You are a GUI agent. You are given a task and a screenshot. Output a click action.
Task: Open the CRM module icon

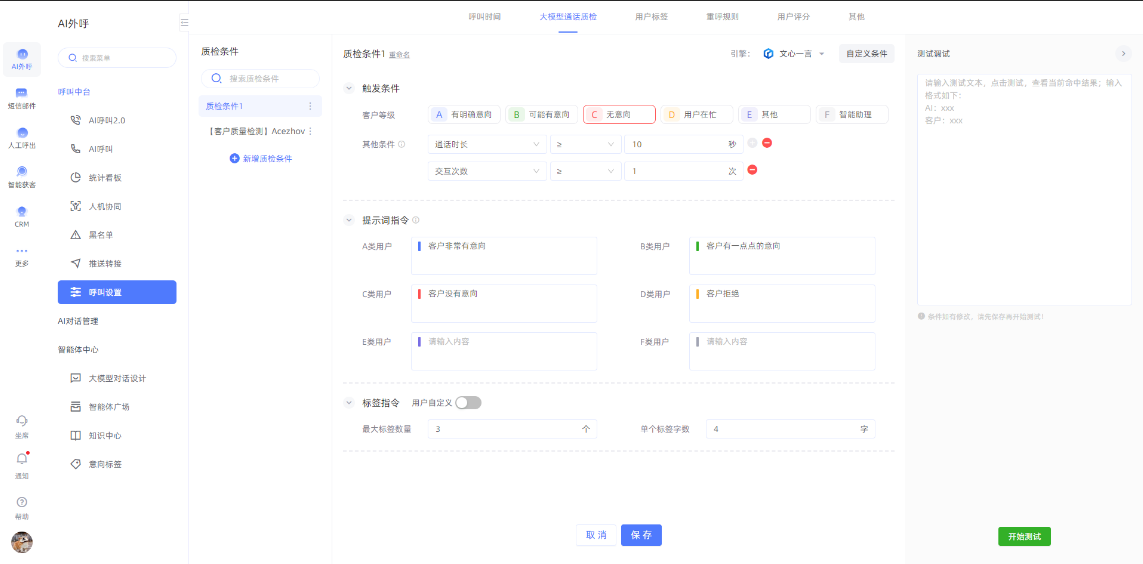pos(21,216)
